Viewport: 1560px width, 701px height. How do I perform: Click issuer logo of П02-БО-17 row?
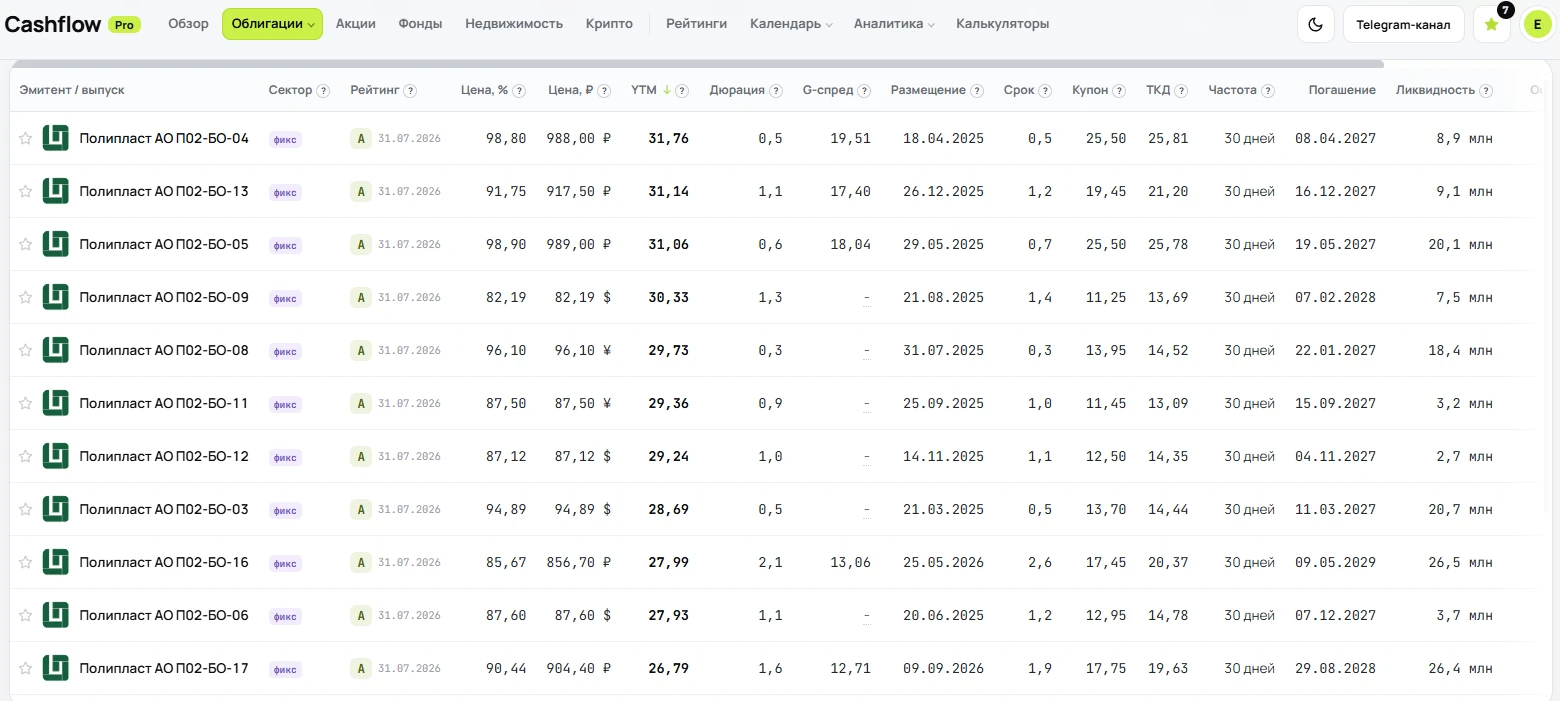tap(56, 668)
